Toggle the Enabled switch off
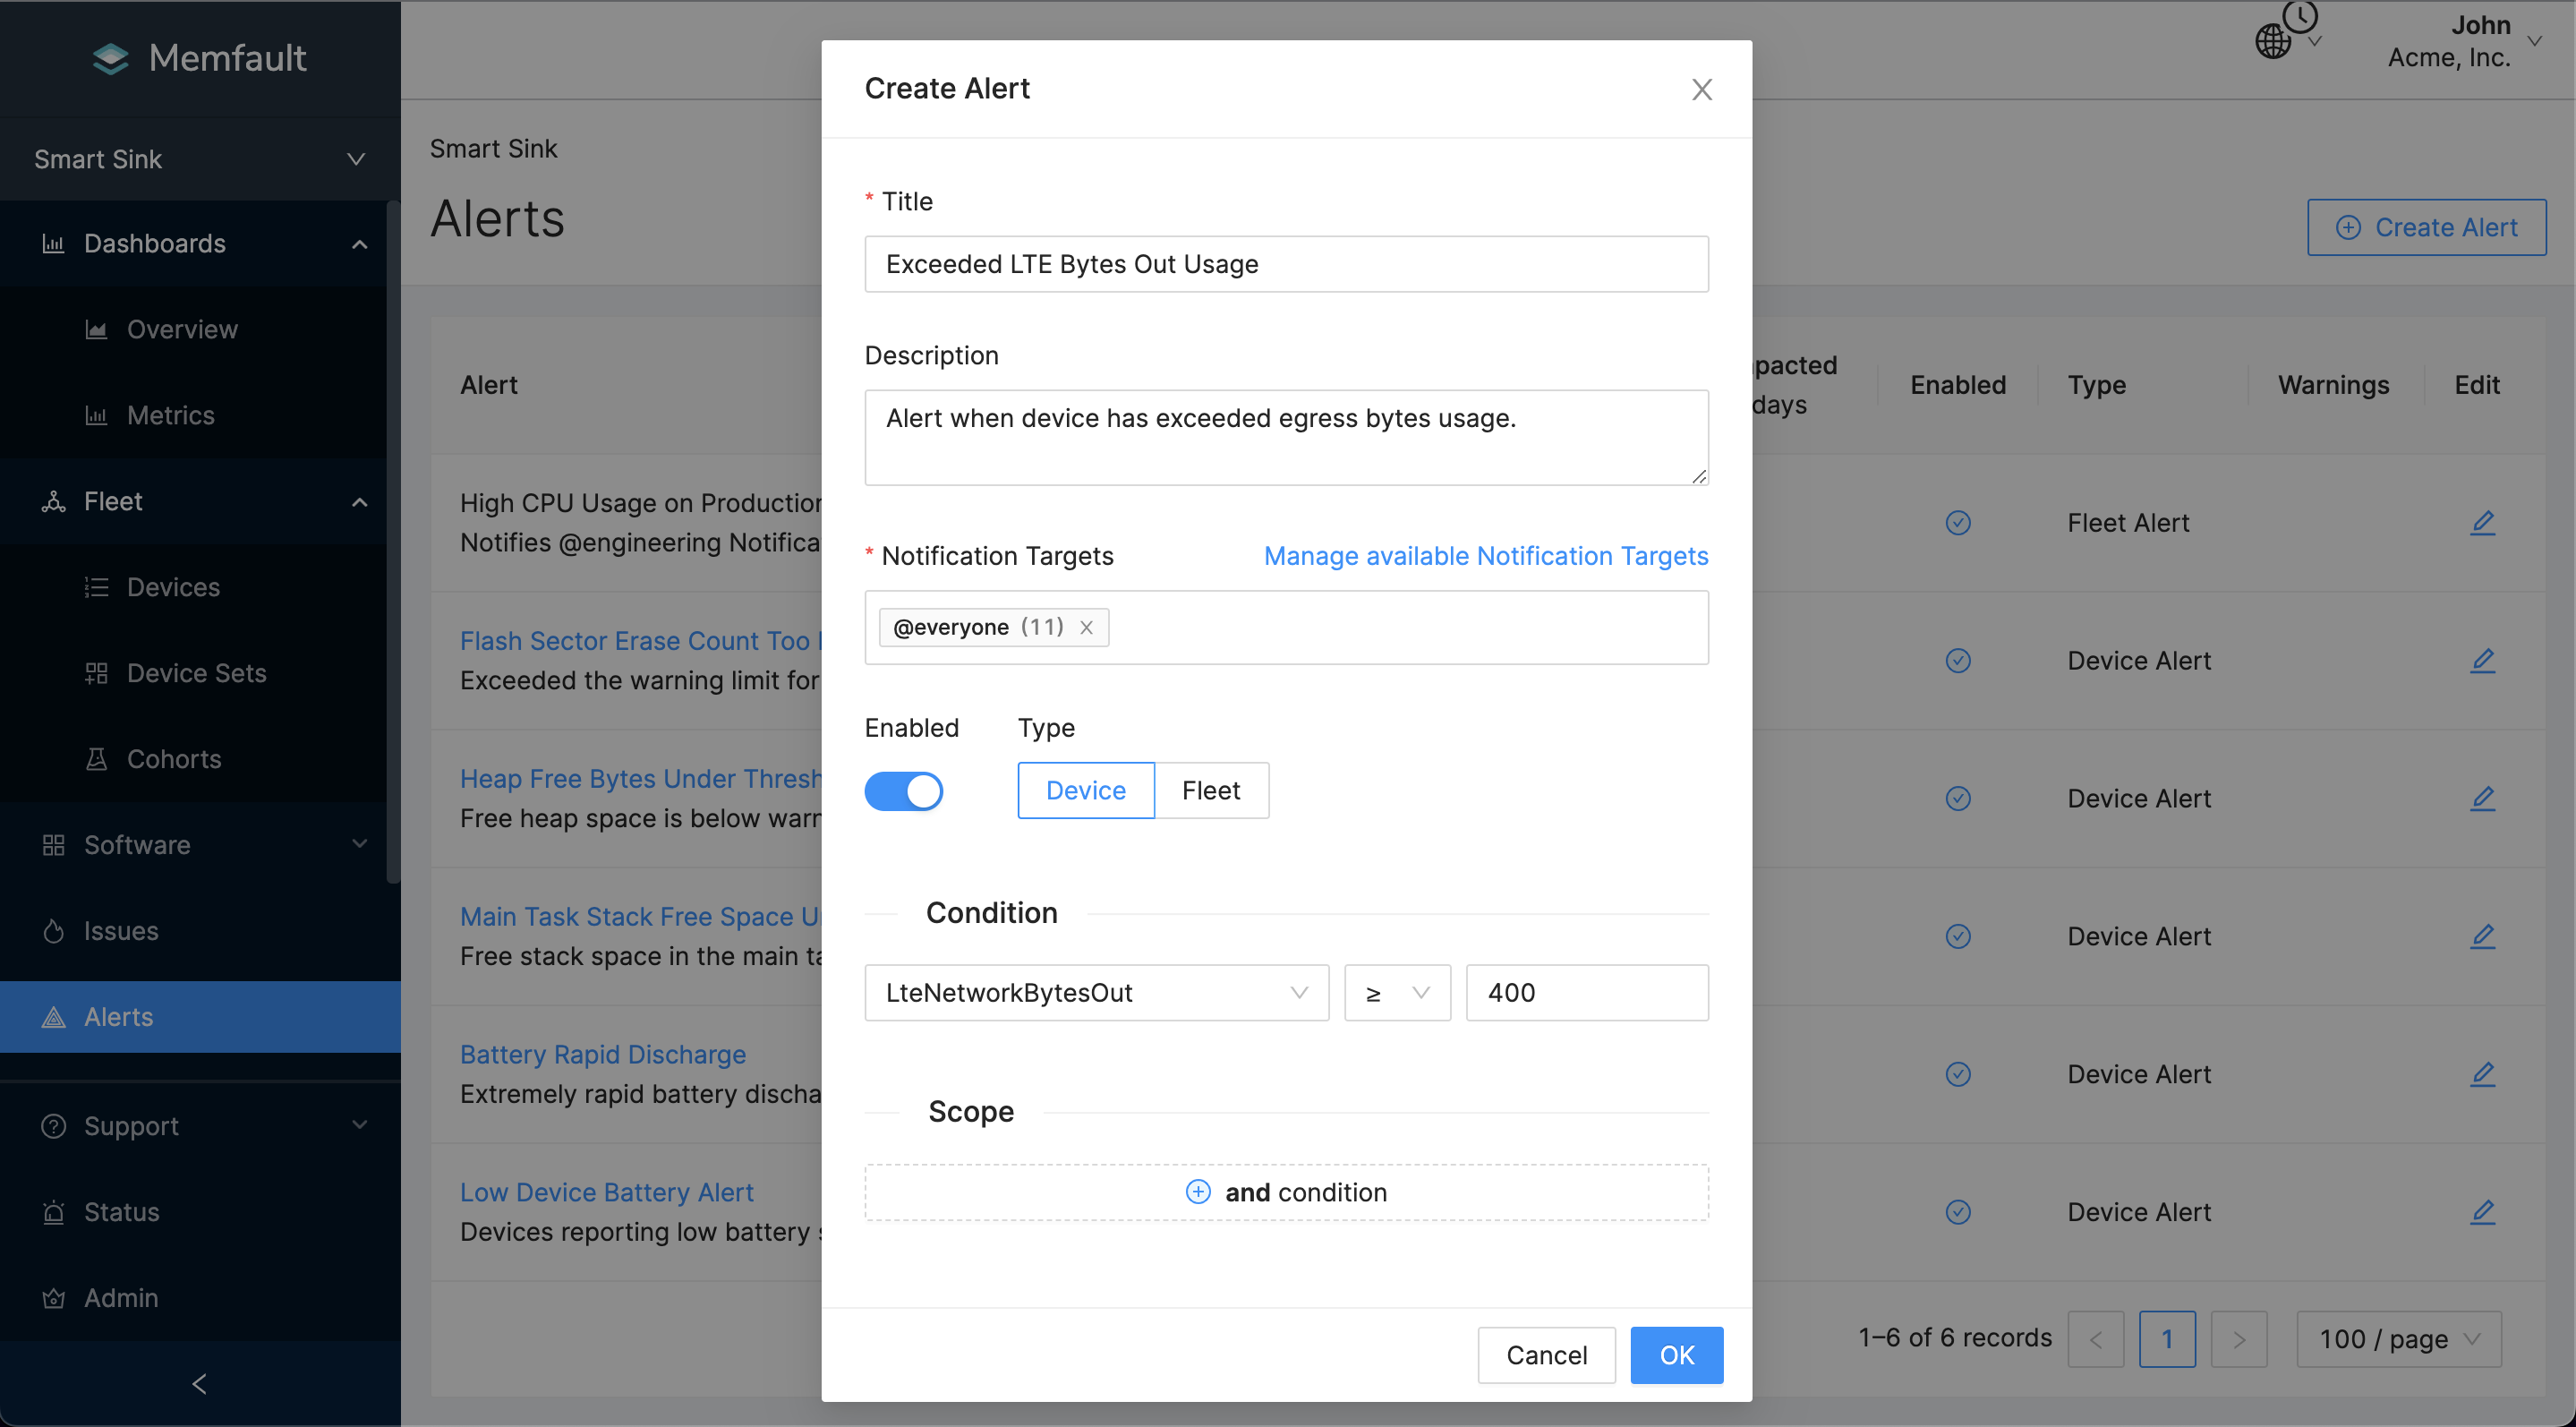Image resolution: width=2576 pixels, height=1427 pixels. (x=903, y=791)
